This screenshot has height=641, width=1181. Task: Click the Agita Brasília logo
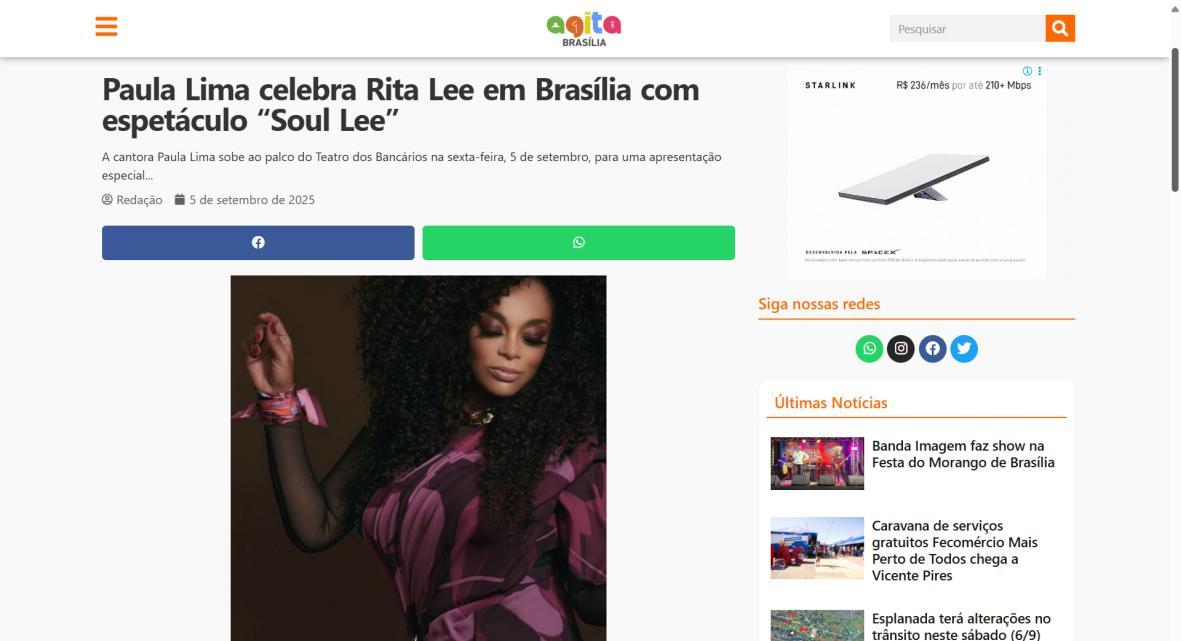(584, 29)
